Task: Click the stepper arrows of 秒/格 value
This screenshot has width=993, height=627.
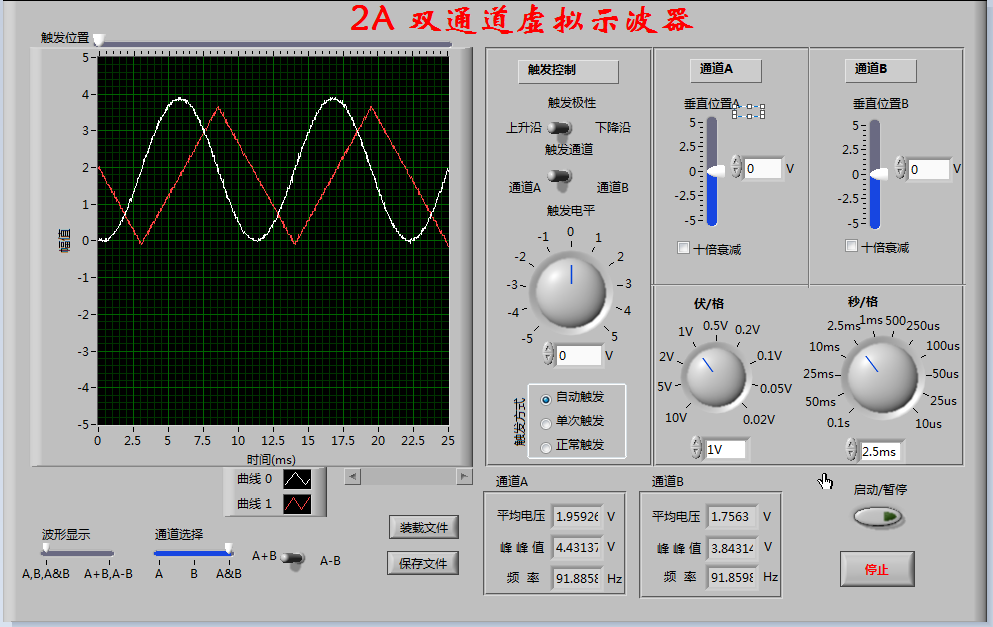Action: pos(852,449)
